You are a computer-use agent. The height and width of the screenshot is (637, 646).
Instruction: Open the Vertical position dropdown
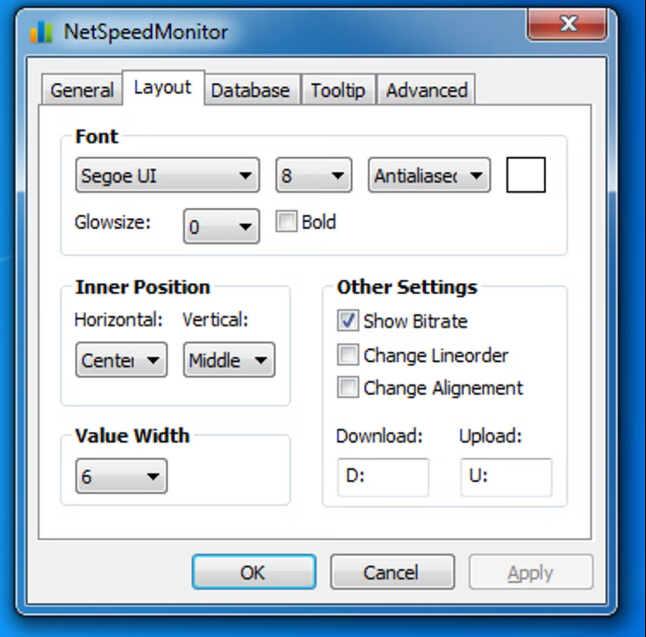point(229,360)
